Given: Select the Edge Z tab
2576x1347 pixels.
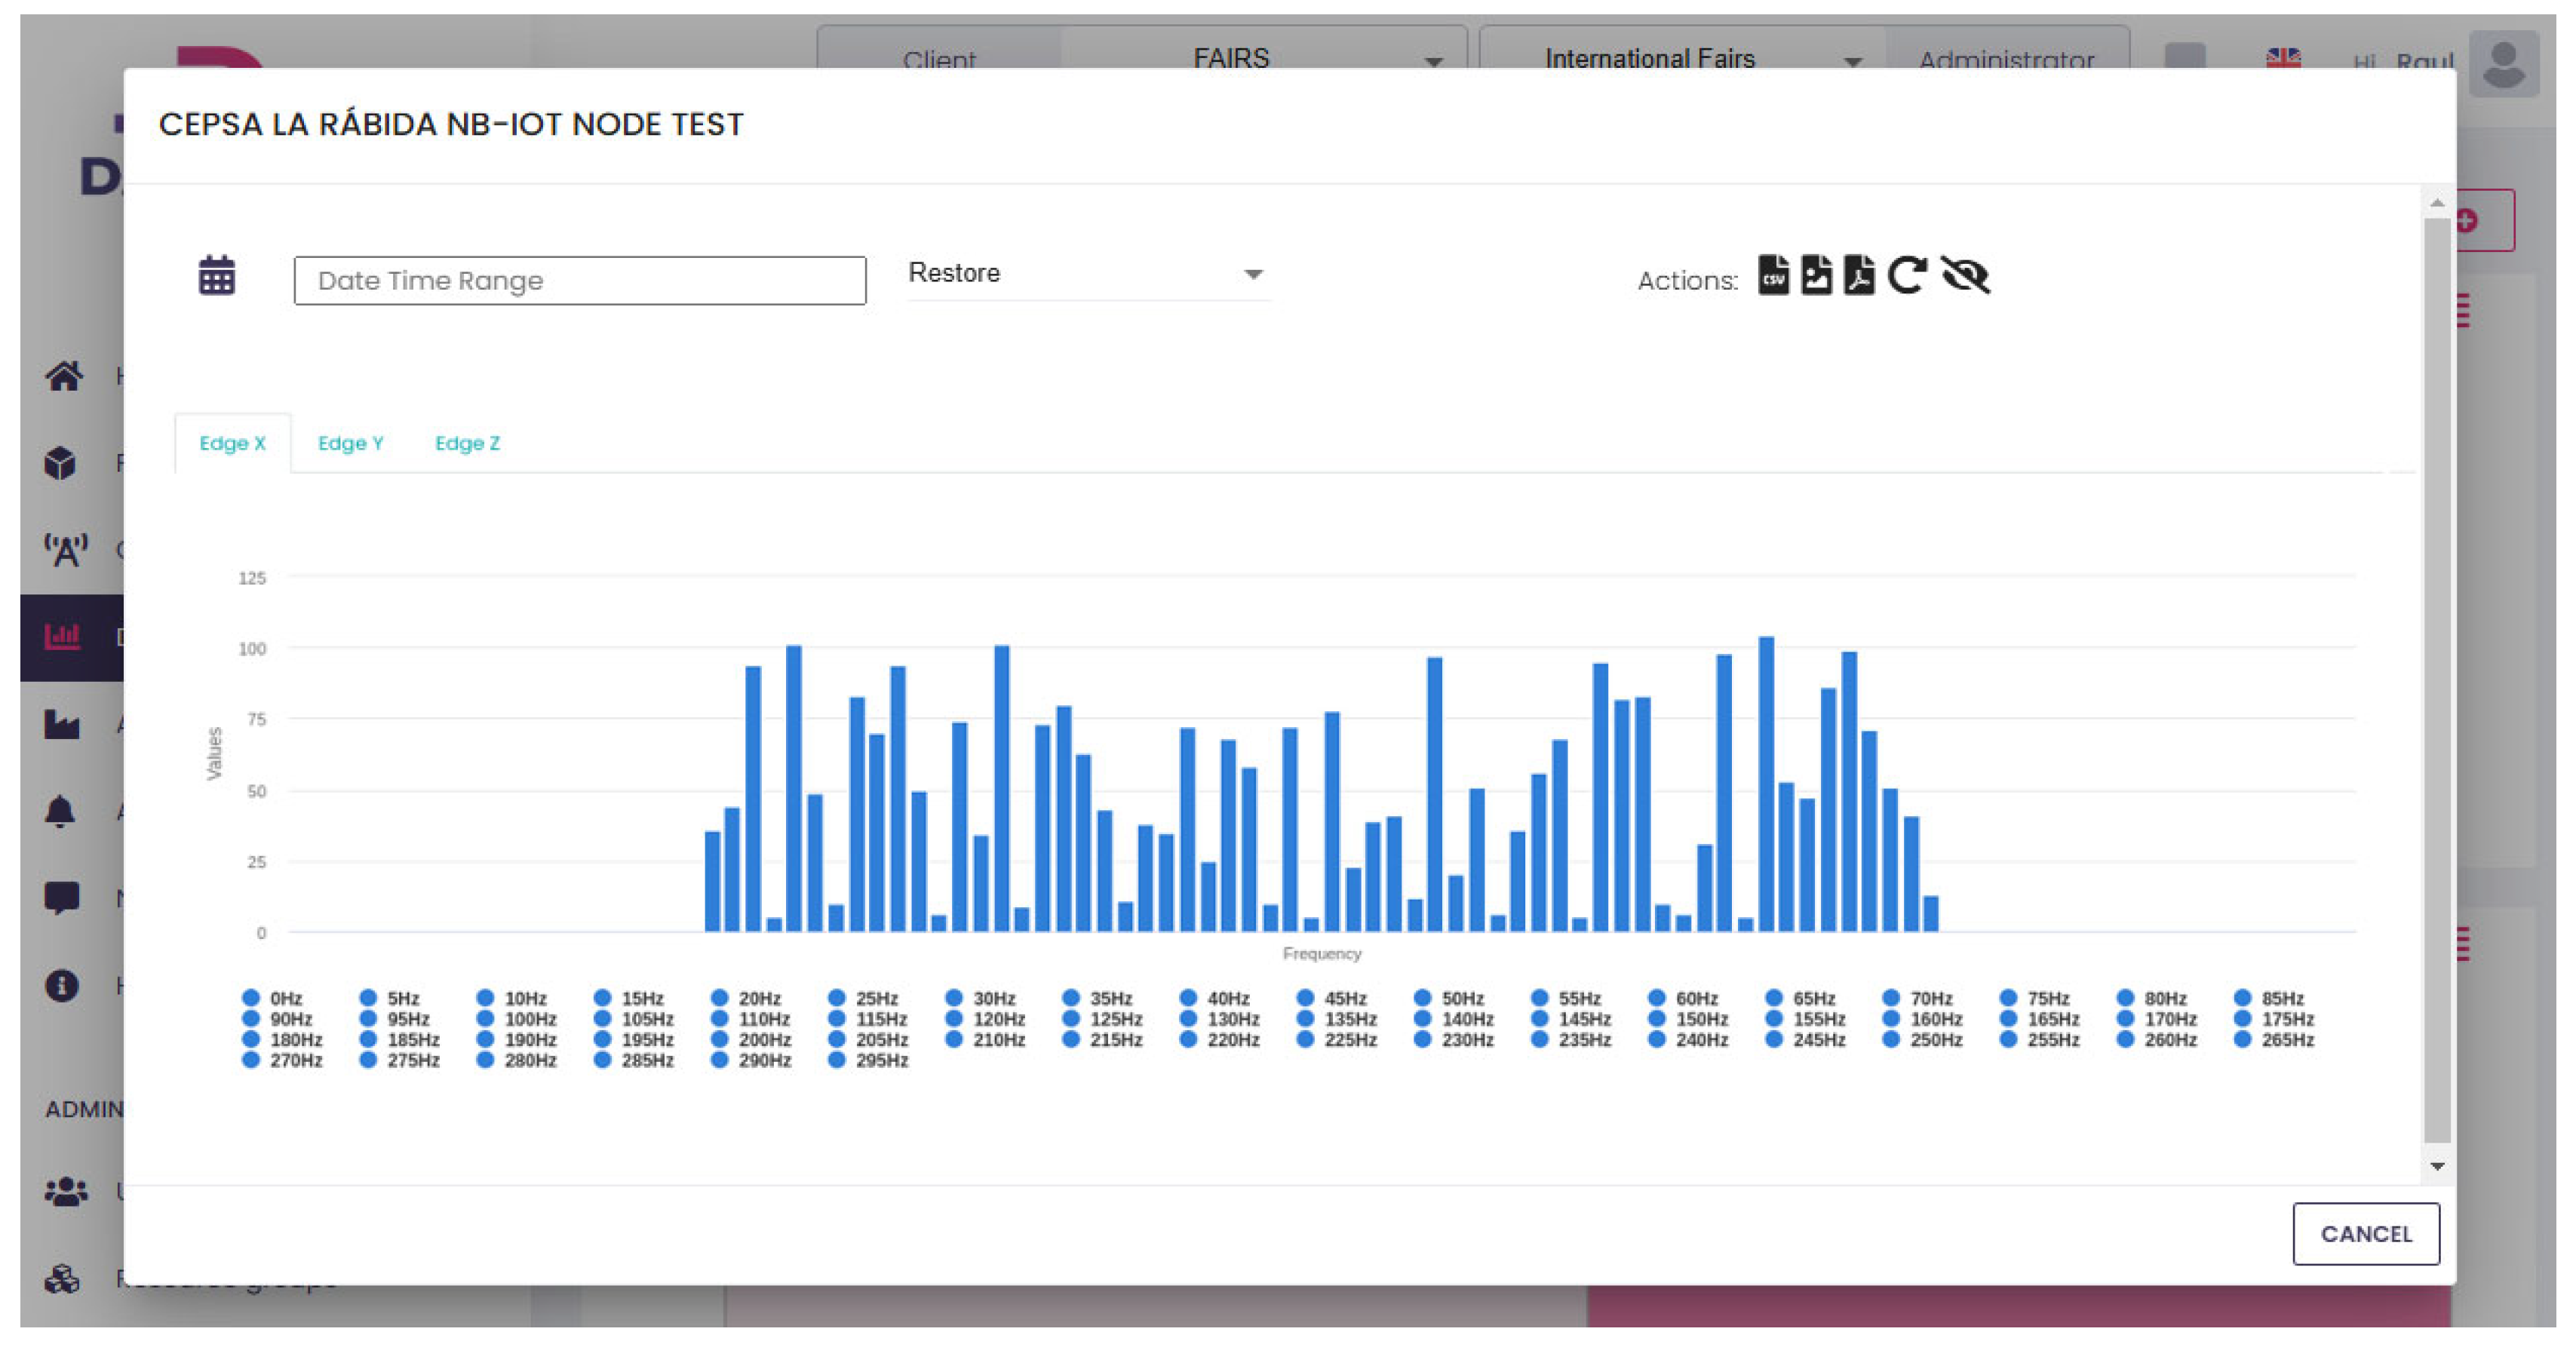Looking at the screenshot, I should pyautogui.click(x=467, y=443).
